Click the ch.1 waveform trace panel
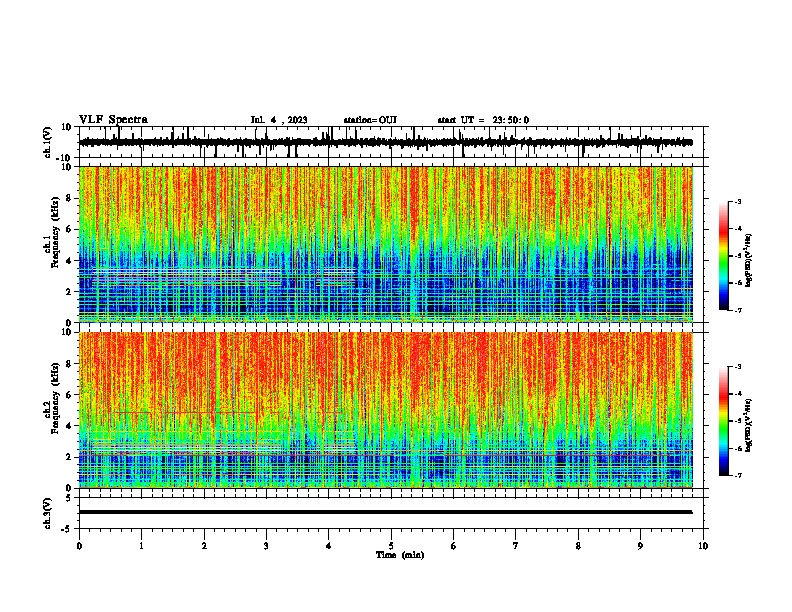Viewport: 792px width, 612px height. point(391,142)
